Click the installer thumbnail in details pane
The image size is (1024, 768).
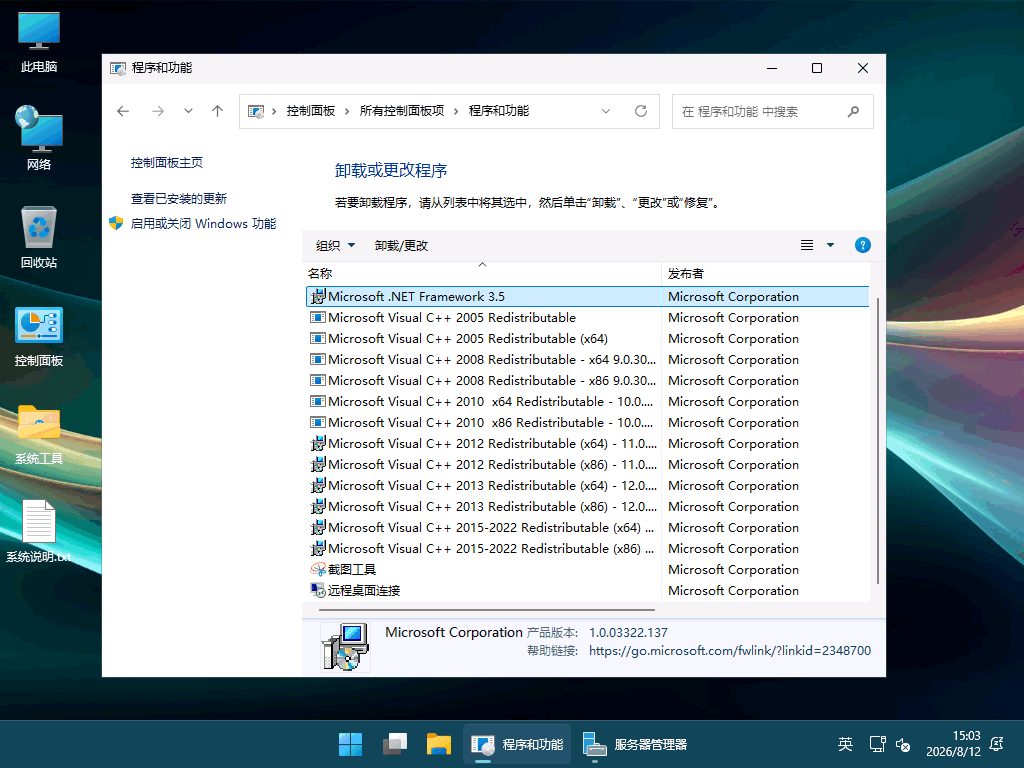345,646
